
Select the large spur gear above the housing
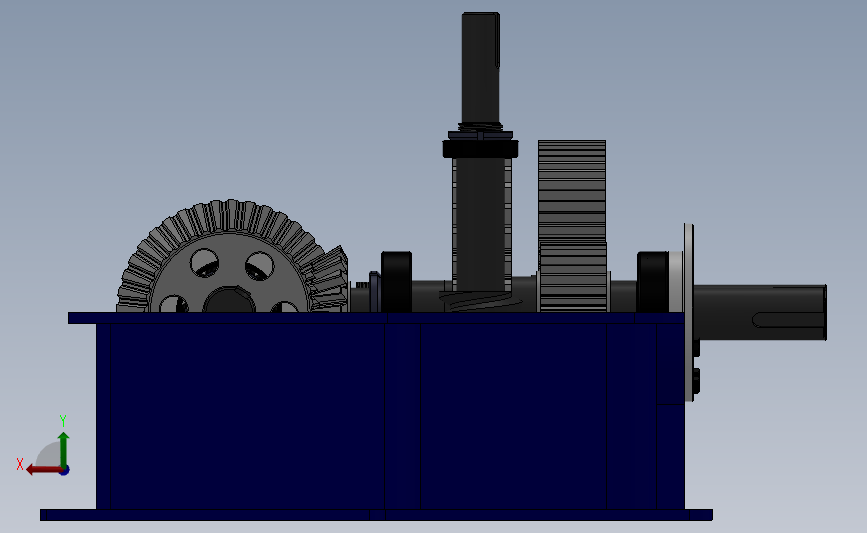pos(572,191)
